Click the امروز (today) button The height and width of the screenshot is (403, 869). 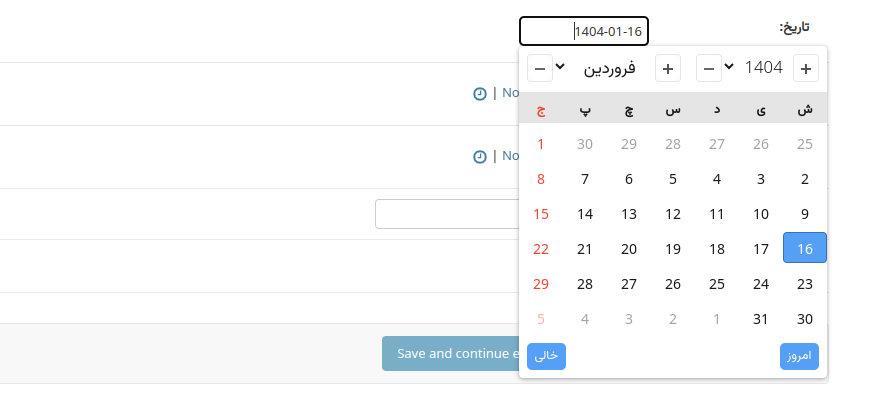click(799, 356)
